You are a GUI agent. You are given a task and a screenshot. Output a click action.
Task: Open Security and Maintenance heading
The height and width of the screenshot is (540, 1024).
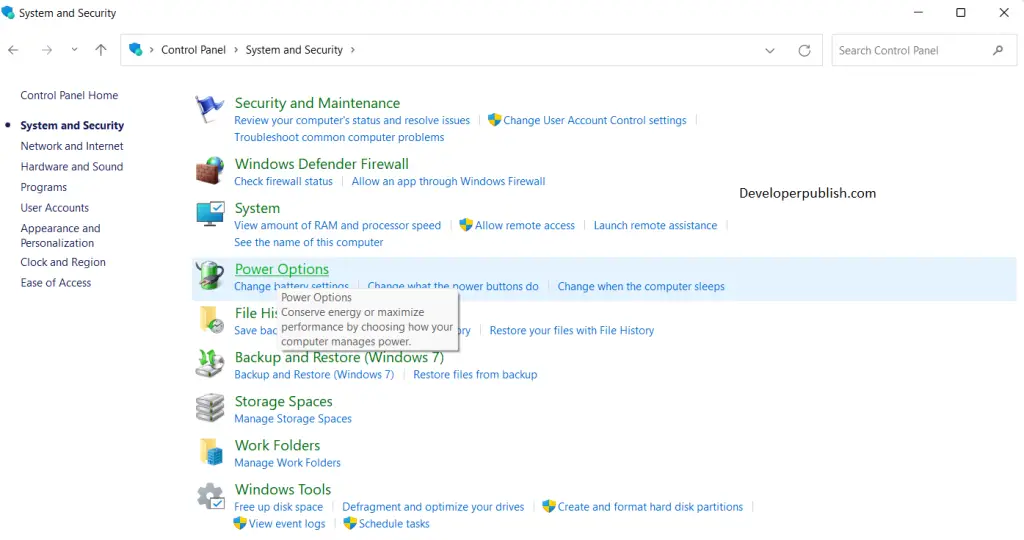point(317,103)
